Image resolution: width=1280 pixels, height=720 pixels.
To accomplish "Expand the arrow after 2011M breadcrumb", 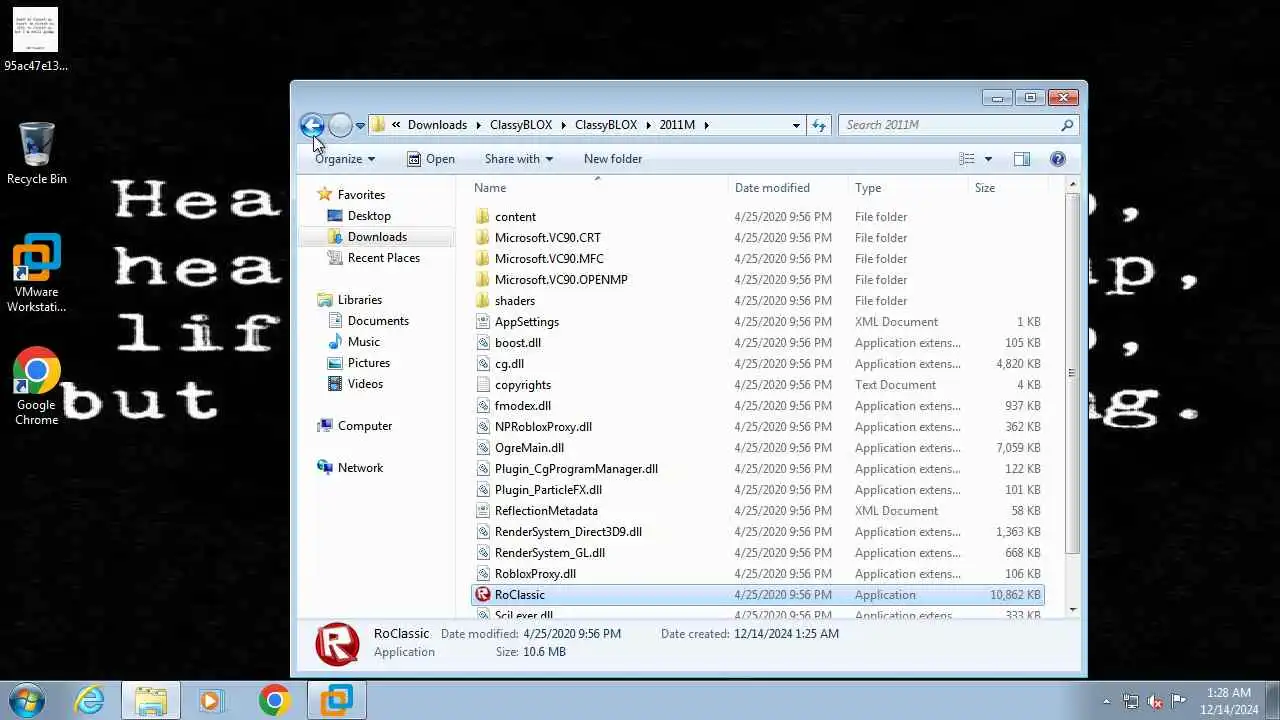I will coord(706,125).
